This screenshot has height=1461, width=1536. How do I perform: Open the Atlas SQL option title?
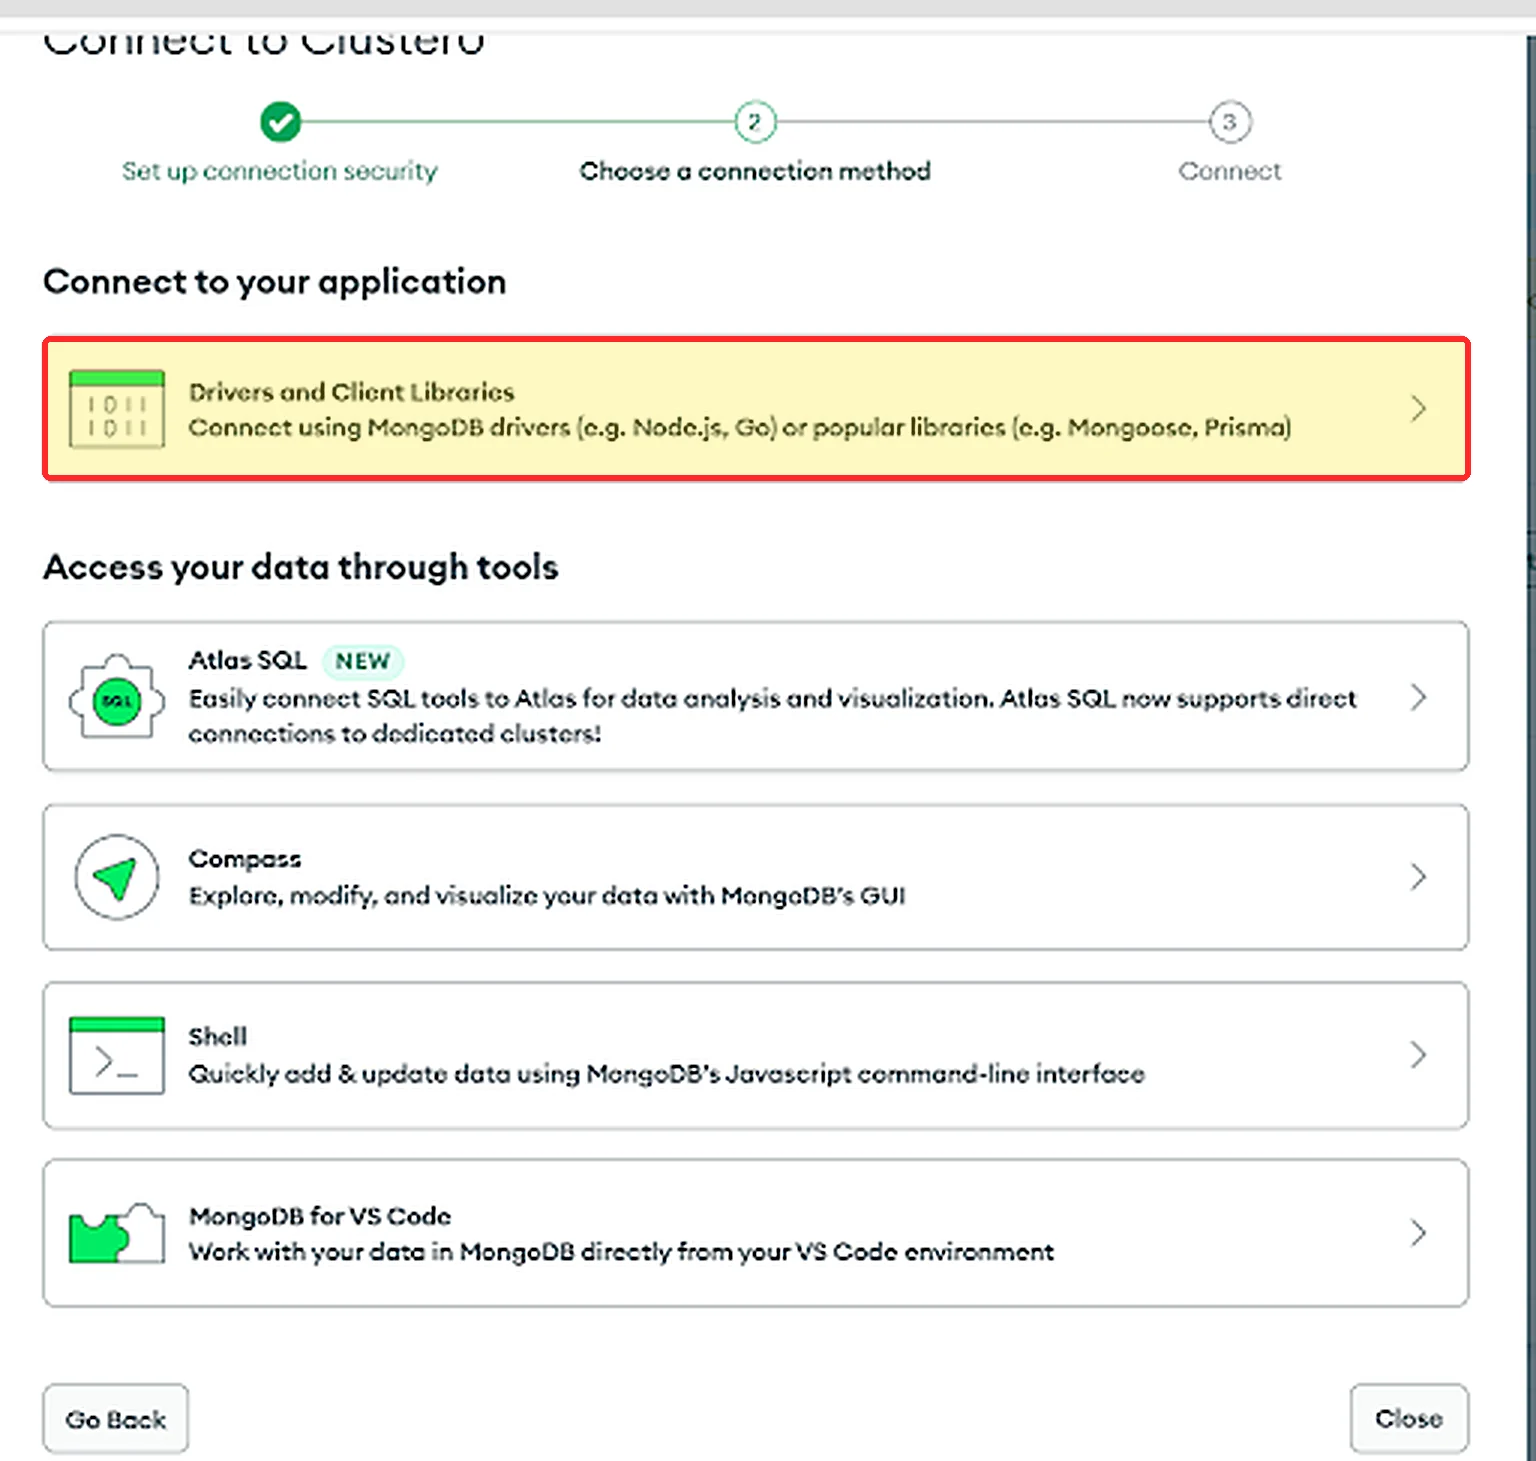click(248, 660)
